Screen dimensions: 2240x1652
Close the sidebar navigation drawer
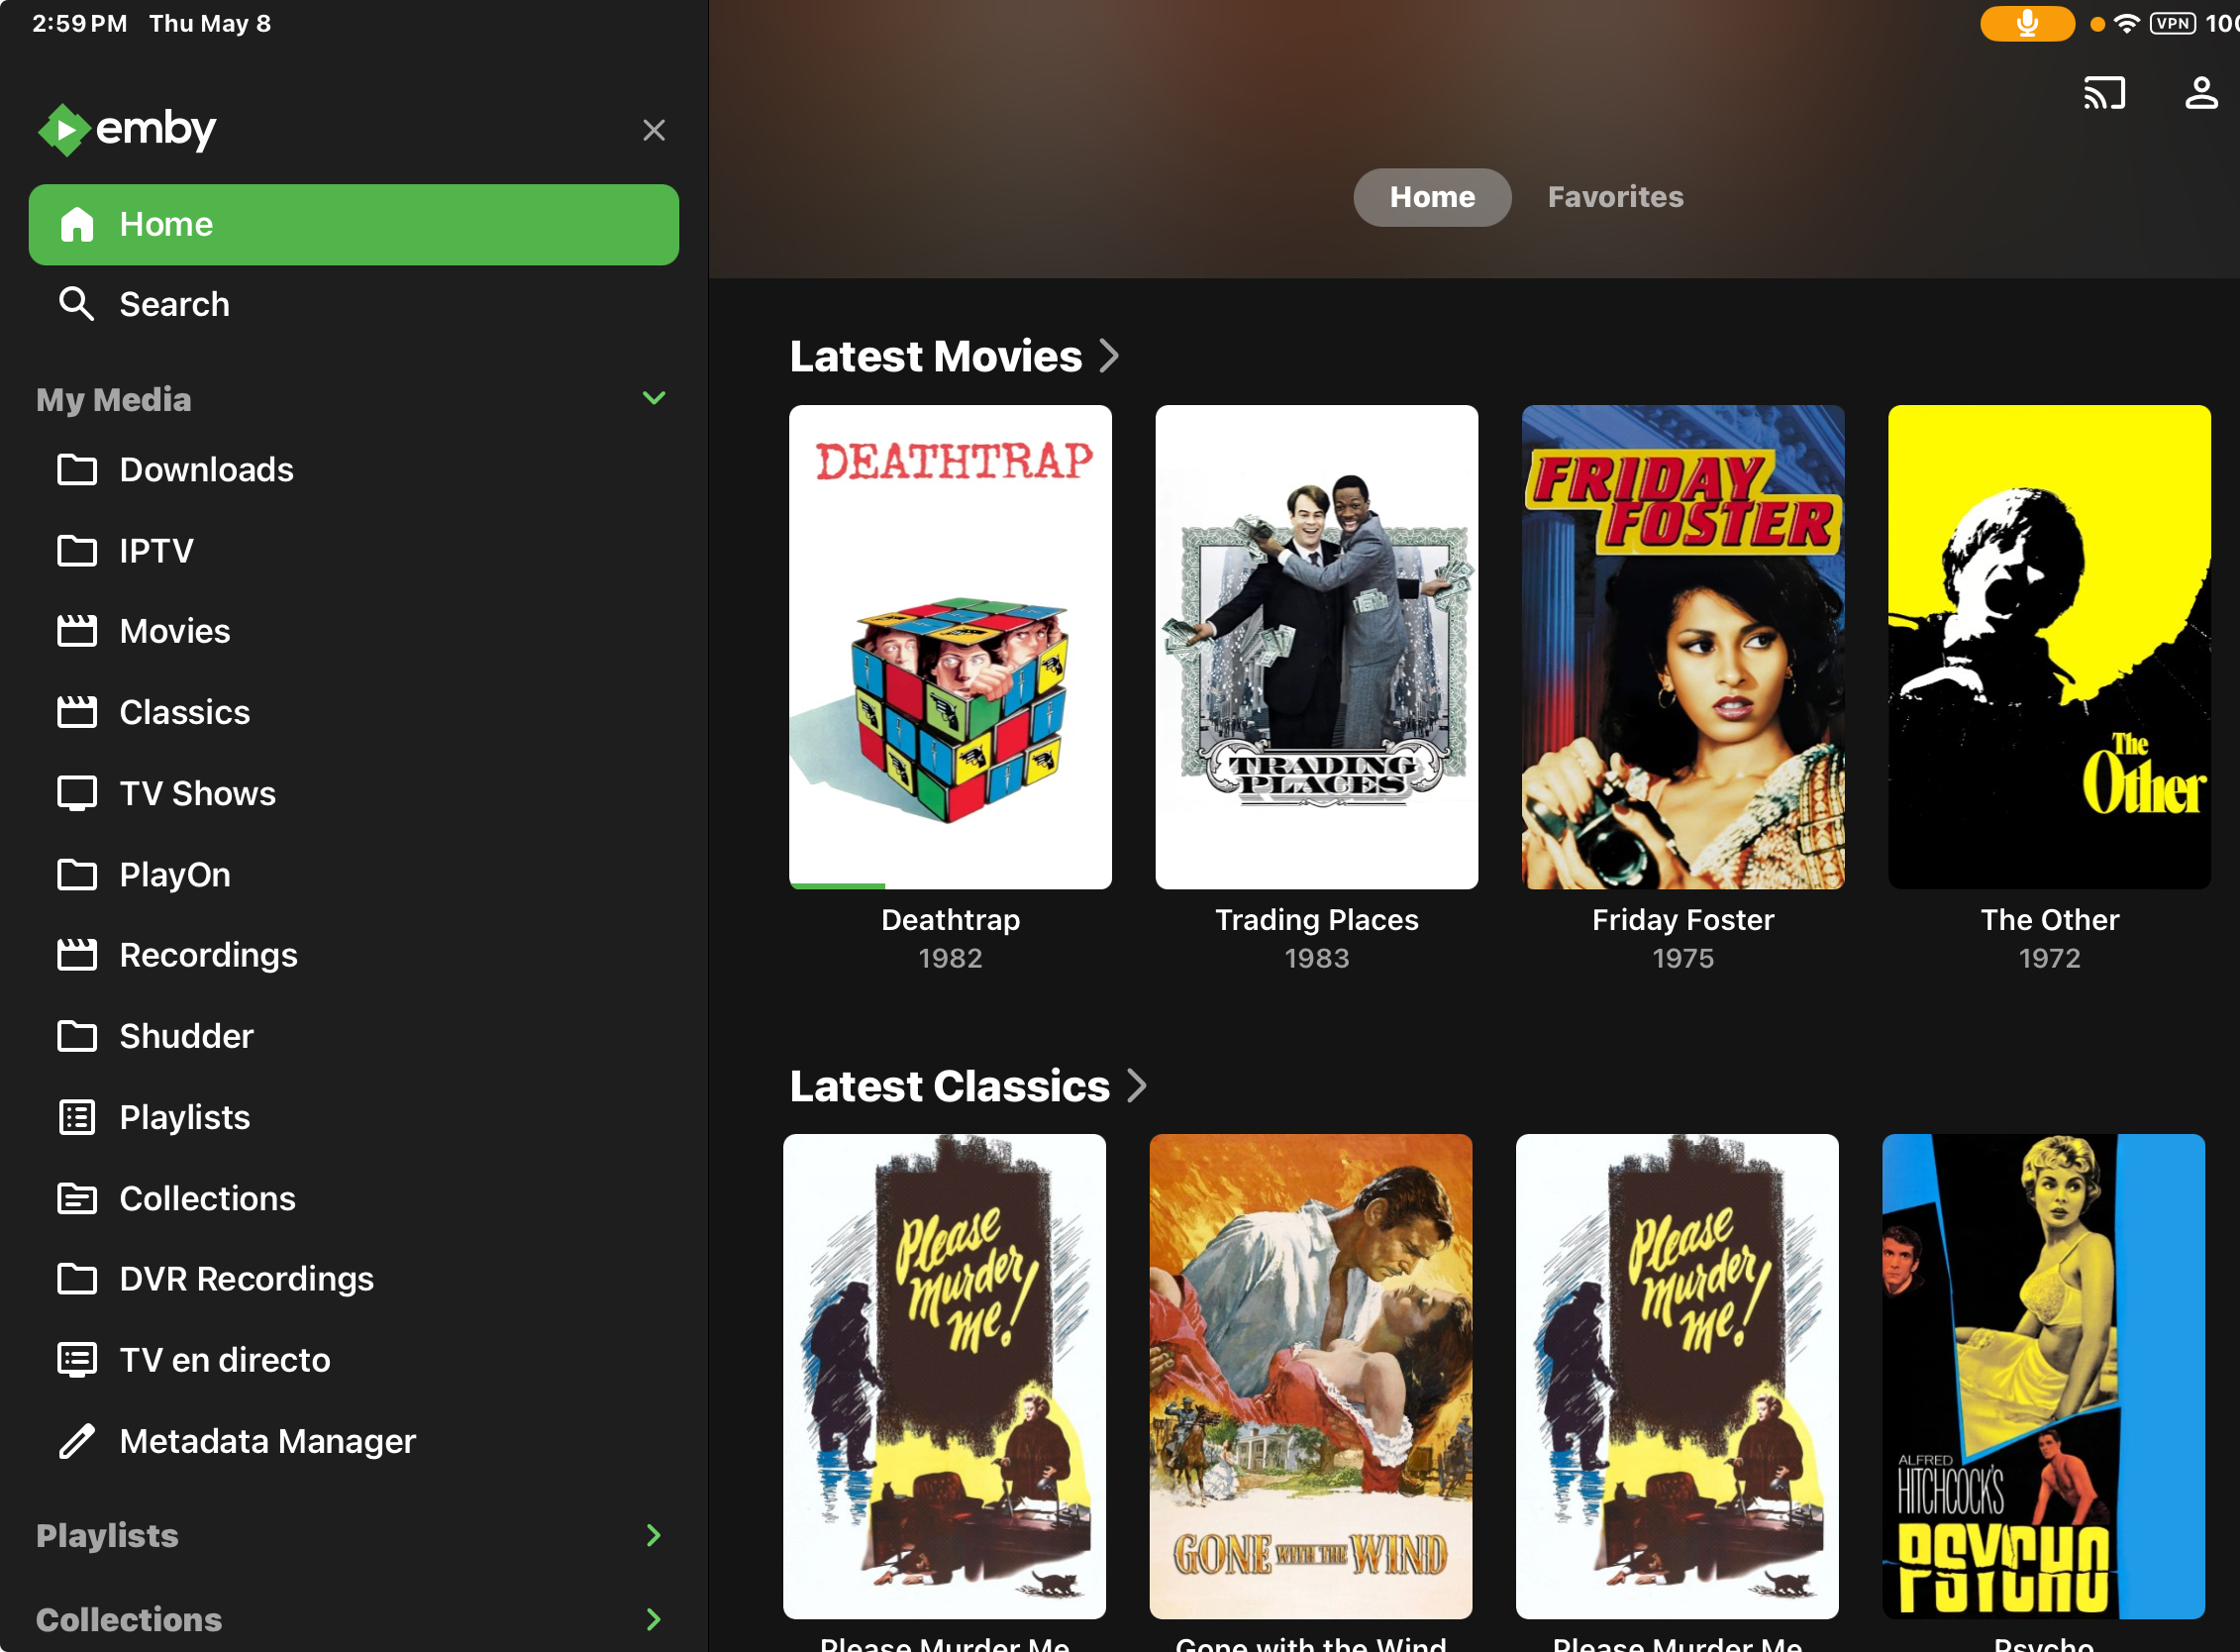(654, 130)
